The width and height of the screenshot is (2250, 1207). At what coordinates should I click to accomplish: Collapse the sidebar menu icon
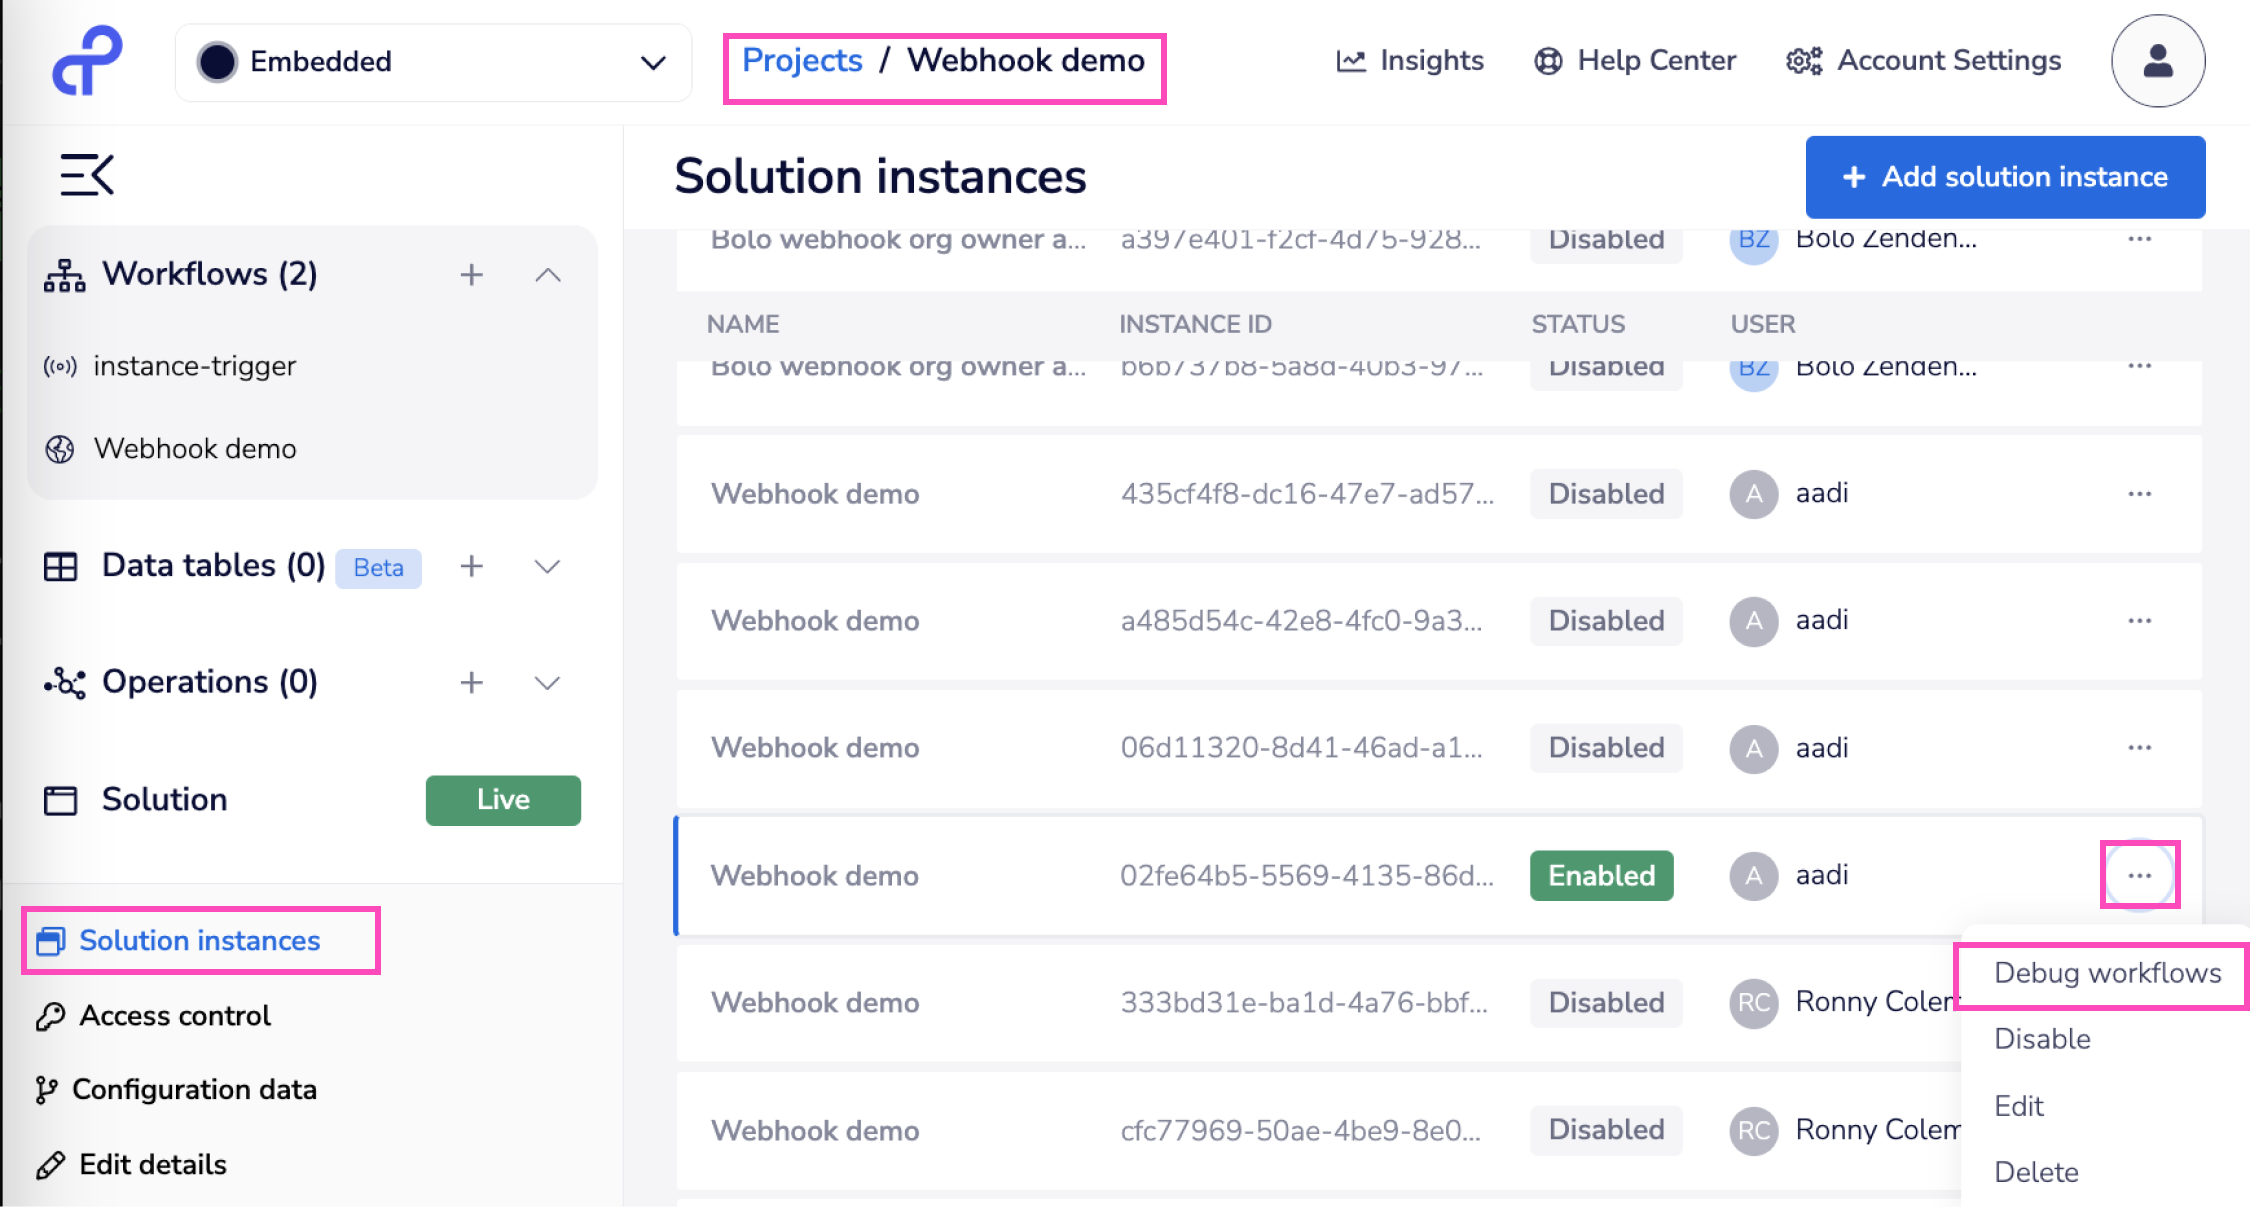coord(87,175)
